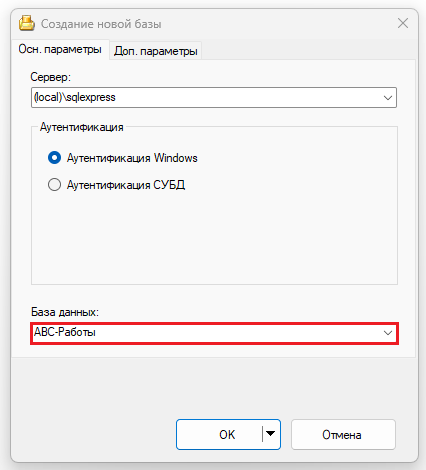This screenshot has width=426, height=470.
Task: Cancel with the Отмена button
Action: 343,434
